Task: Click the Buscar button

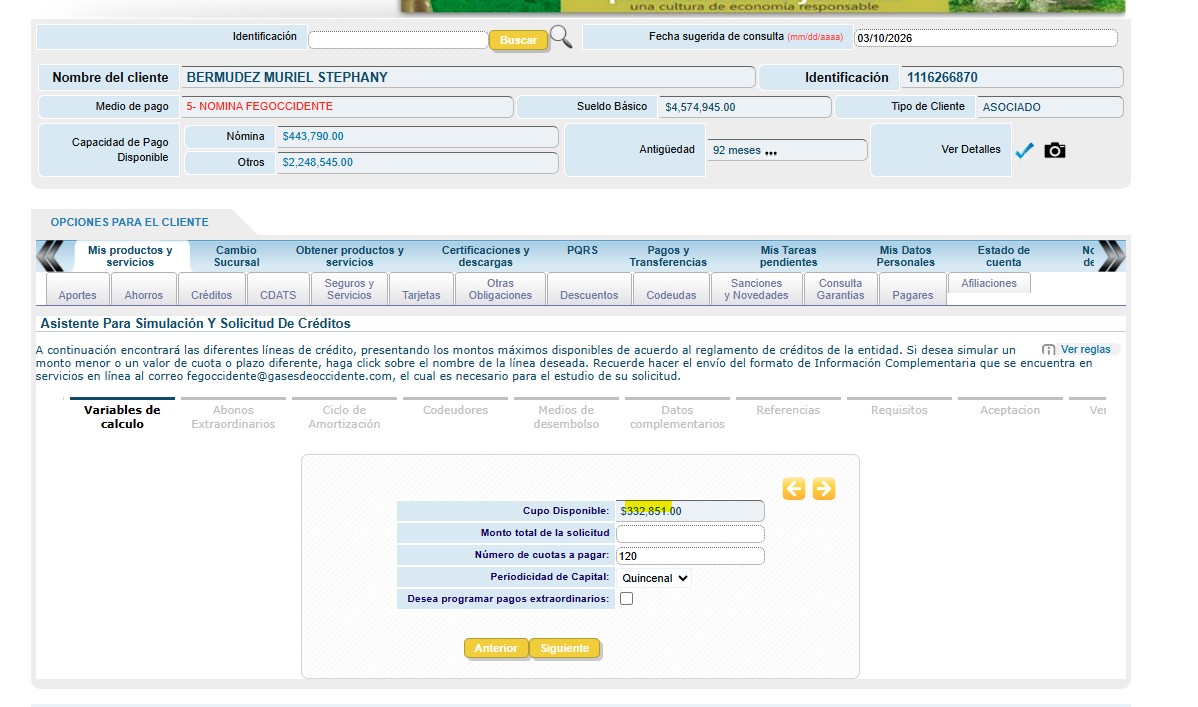Action: tap(518, 40)
